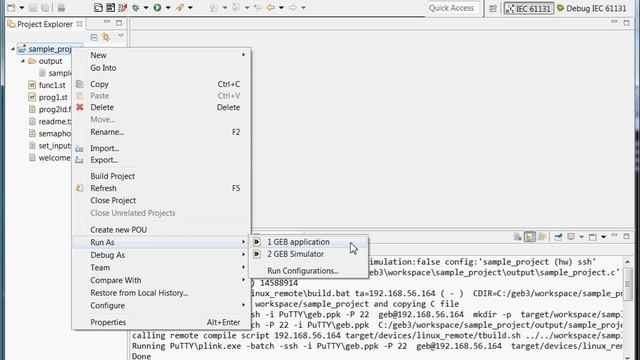Choose Build Project from context menu
640x360 pixels.
click(162, 176)
